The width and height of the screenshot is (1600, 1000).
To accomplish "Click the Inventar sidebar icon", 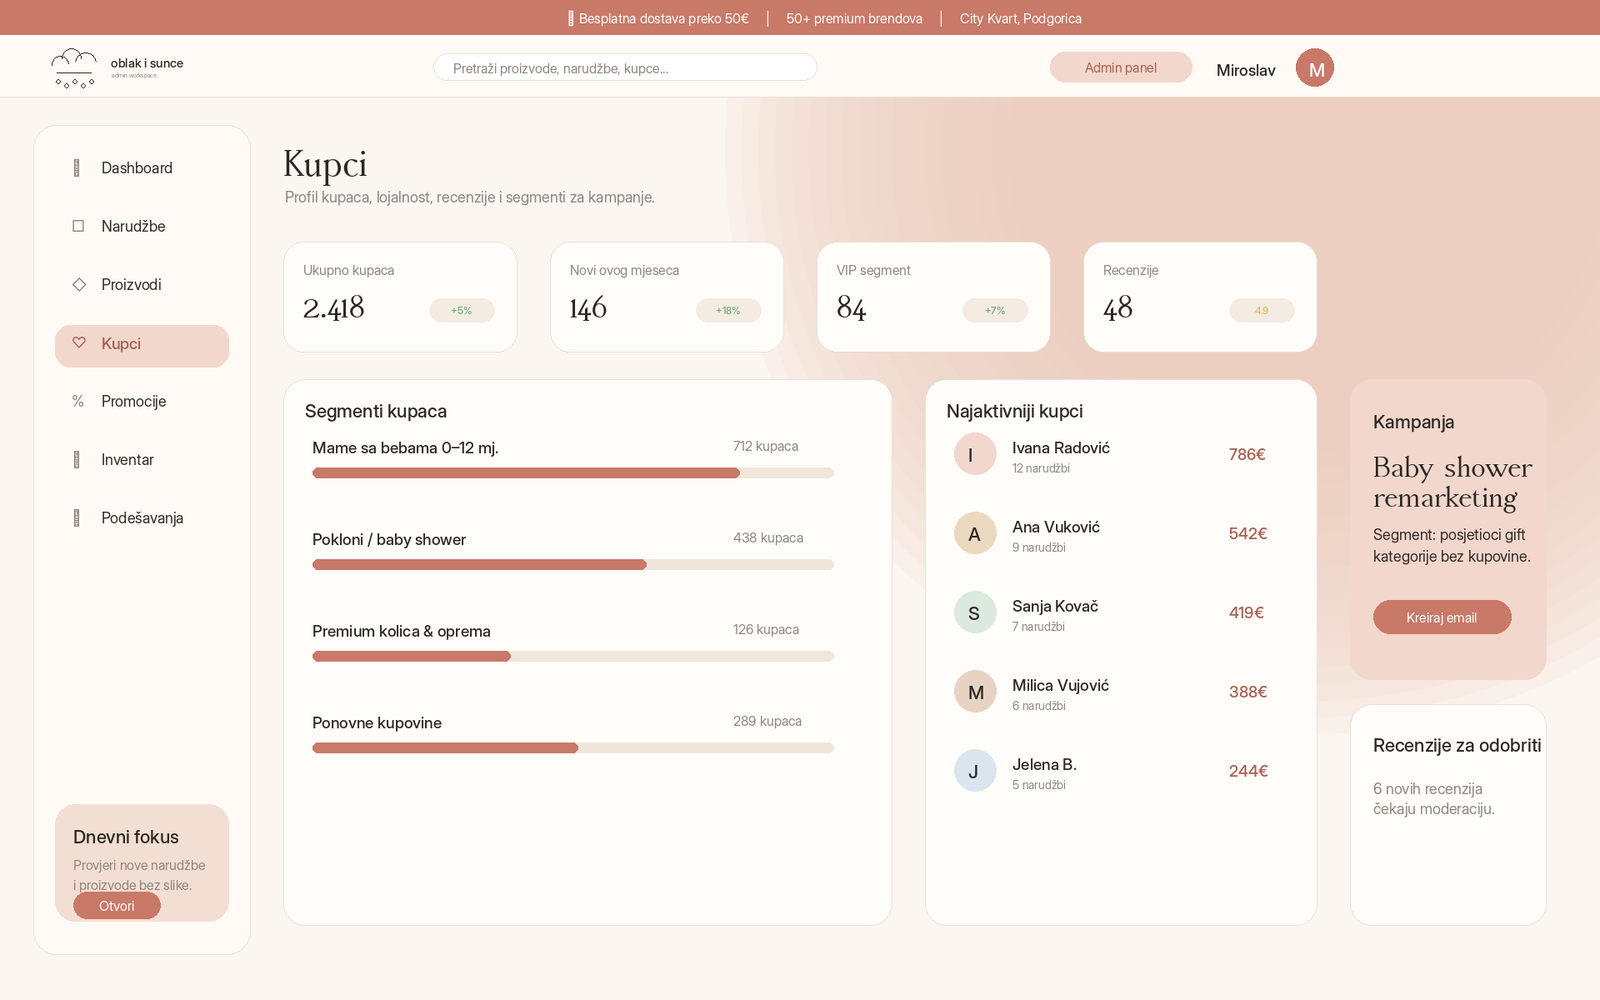I will 77,460.
